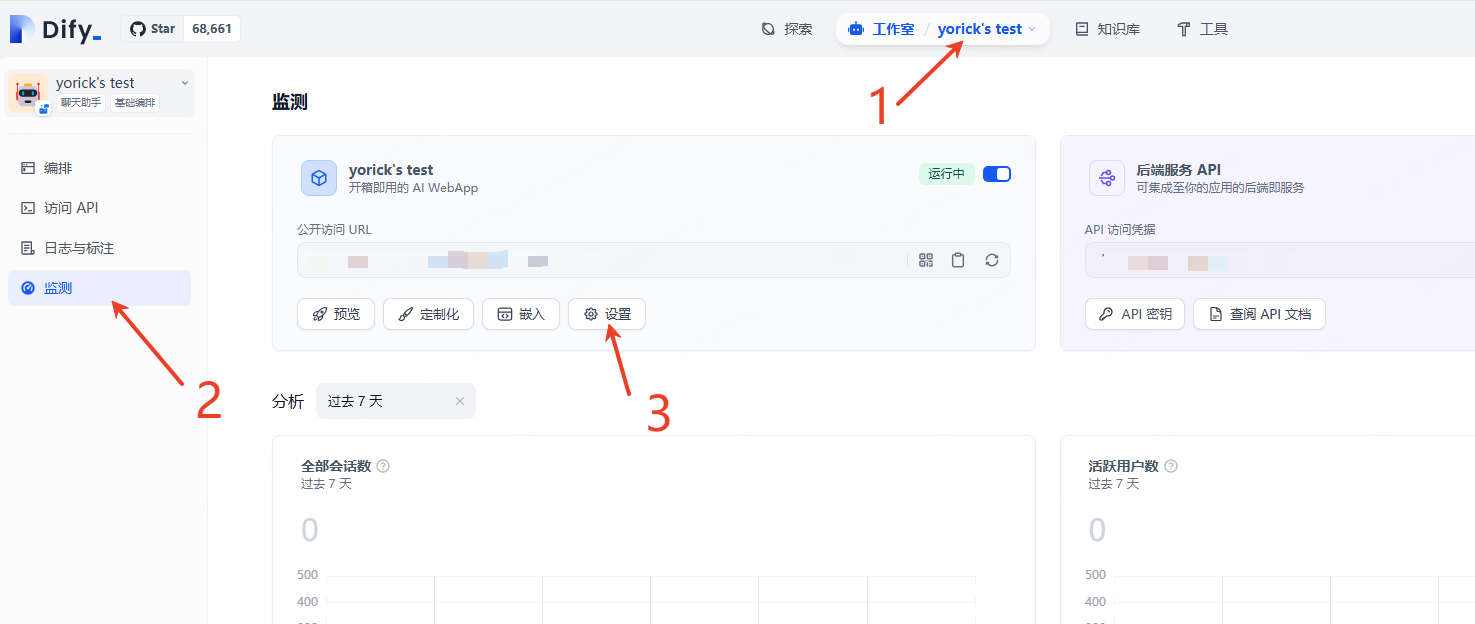Click the 可集成至你的应用的后端即服务 description
Screen dimensions: 1475x624
[1221, 188]
